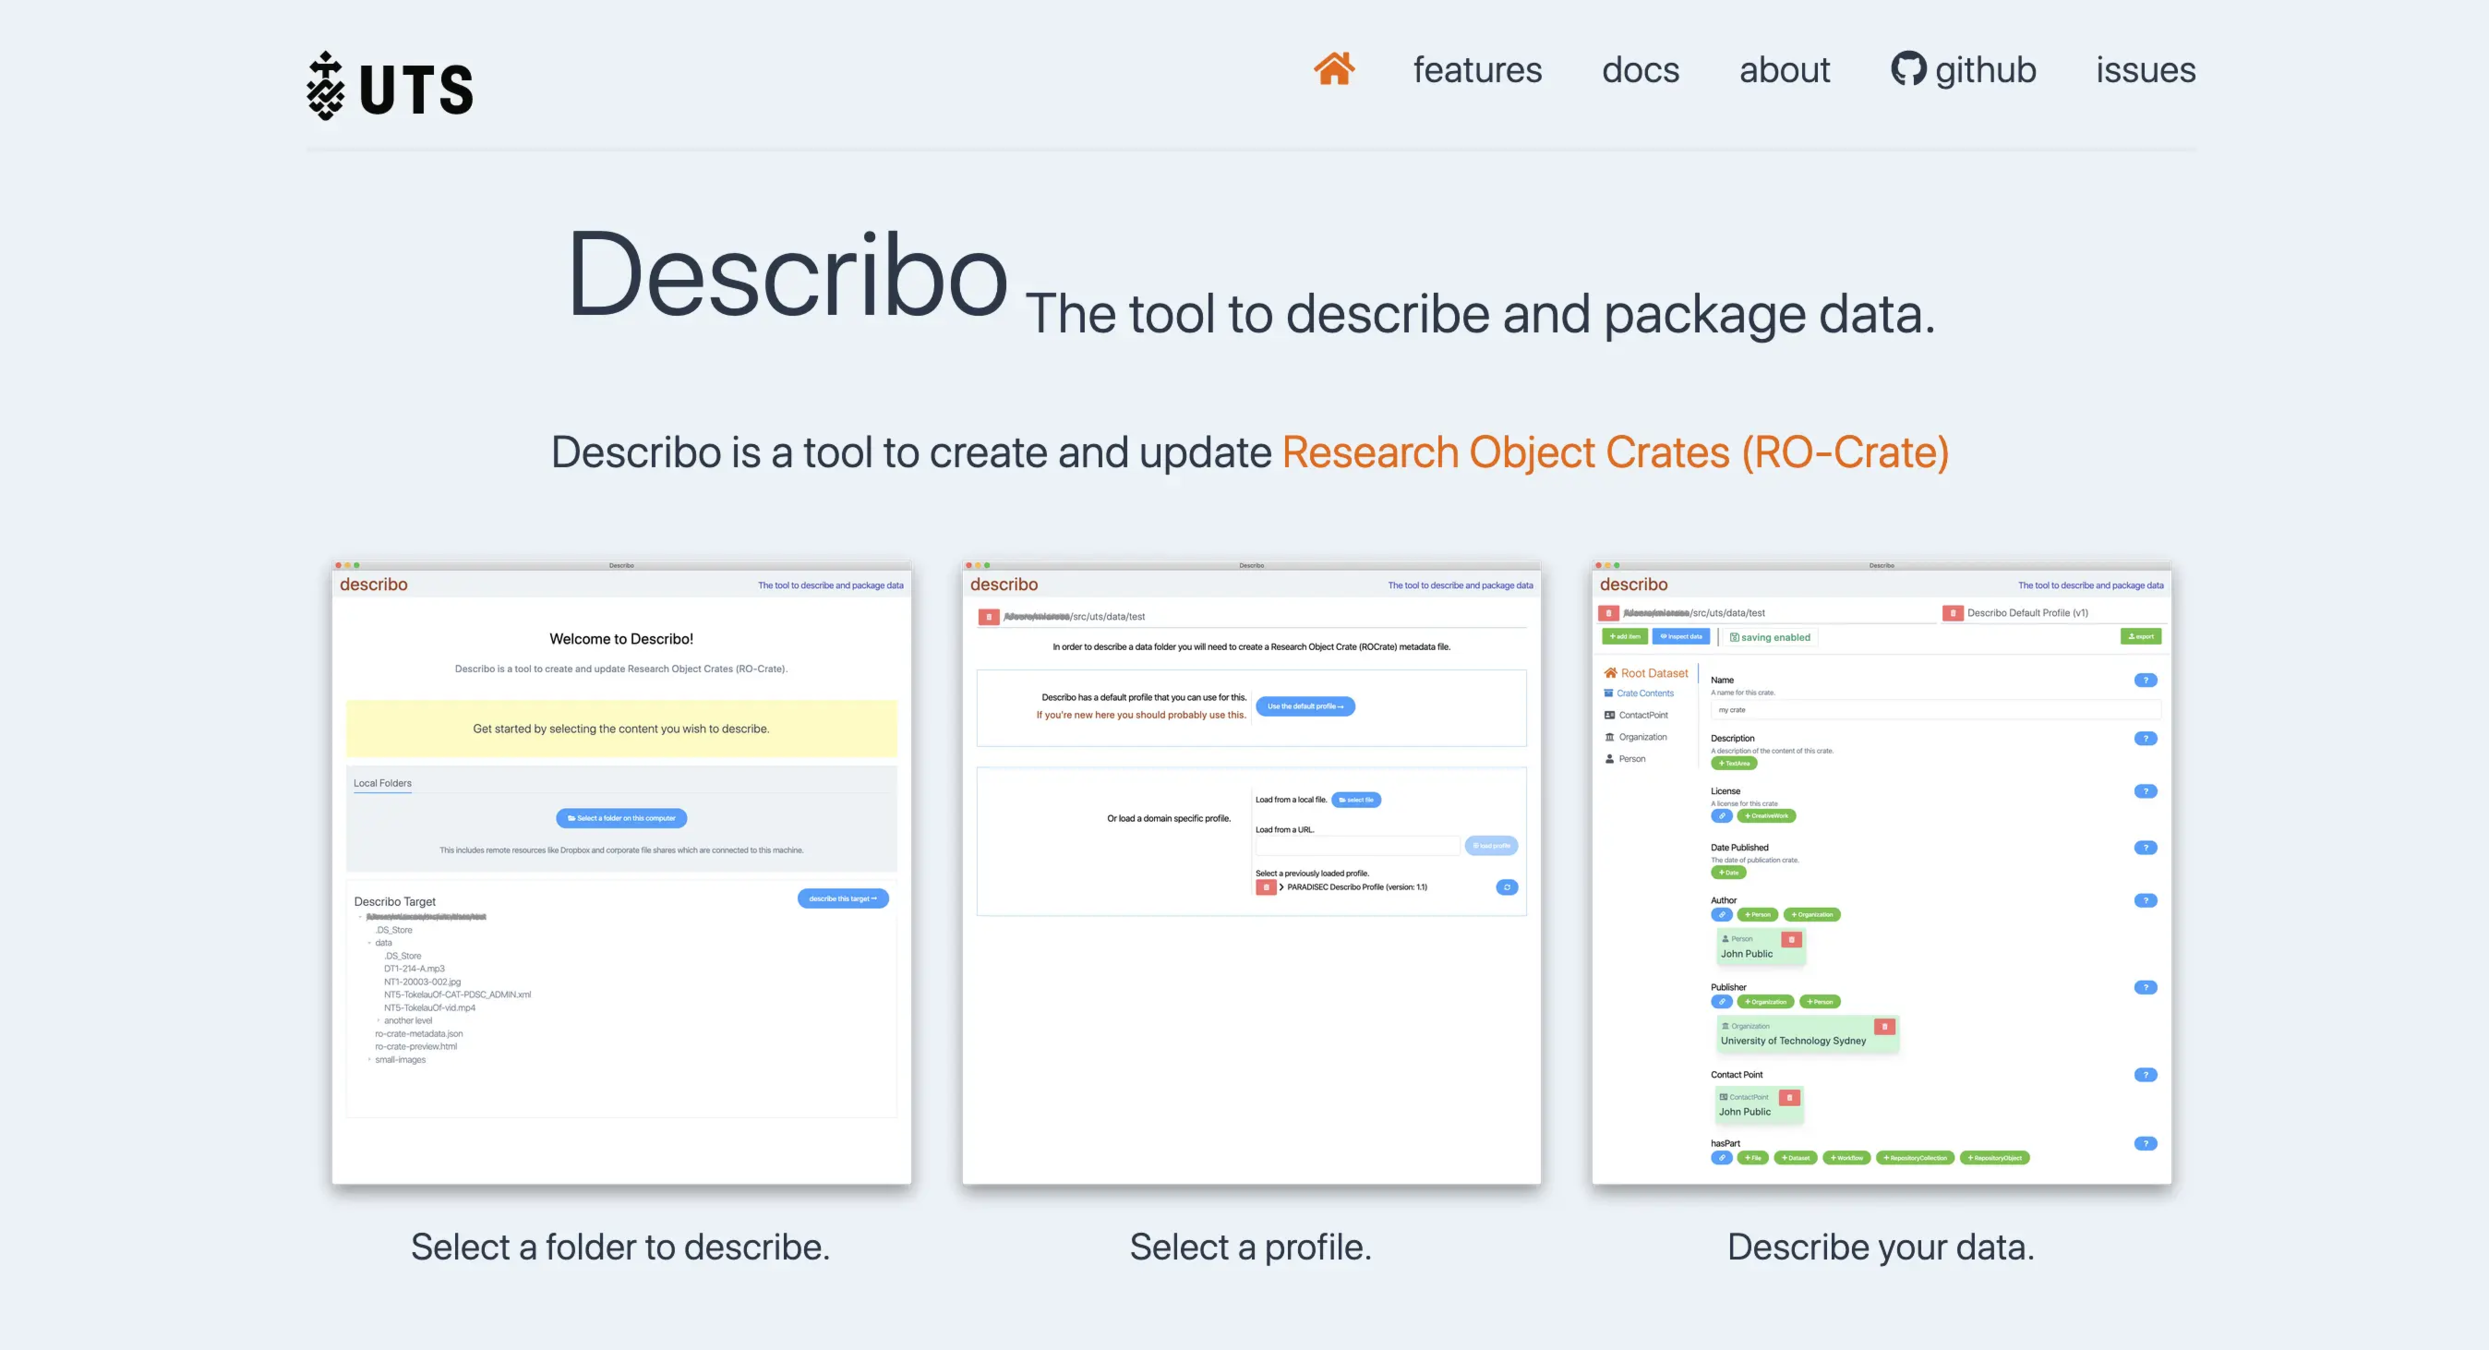Click the GitHub octocat icon
Screen dimensions: 2489x1350
pyautogui.click(x=1908, y=69)
